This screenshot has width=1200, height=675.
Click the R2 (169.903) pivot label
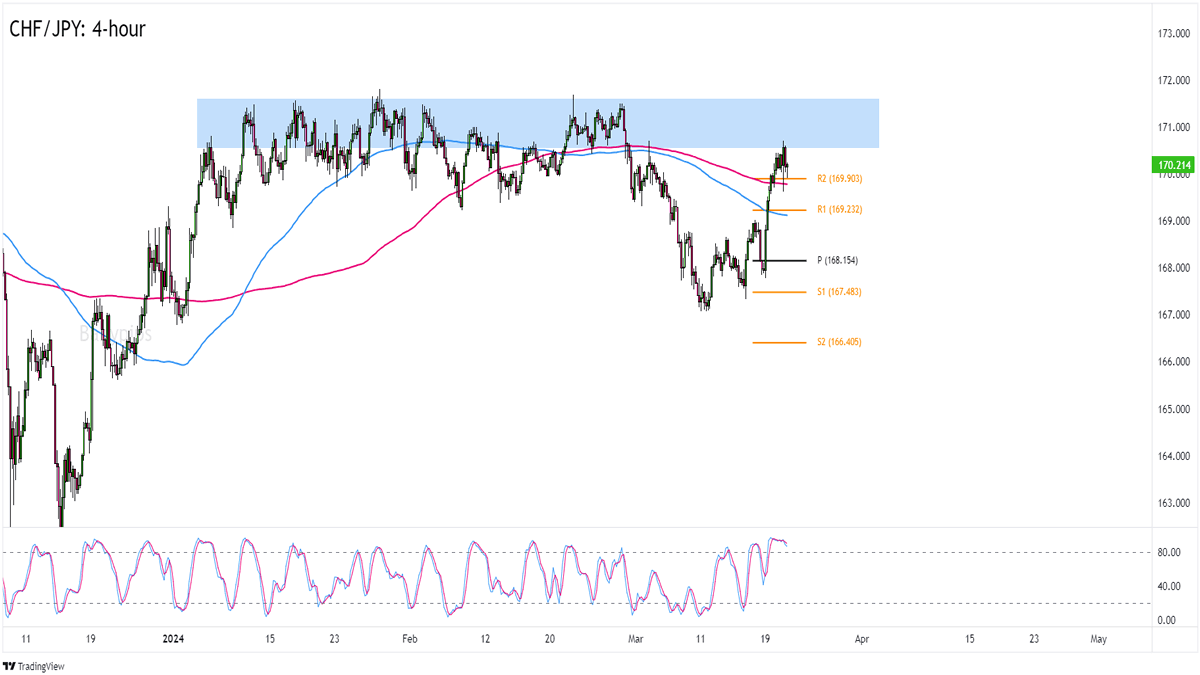tap(839, 179)
